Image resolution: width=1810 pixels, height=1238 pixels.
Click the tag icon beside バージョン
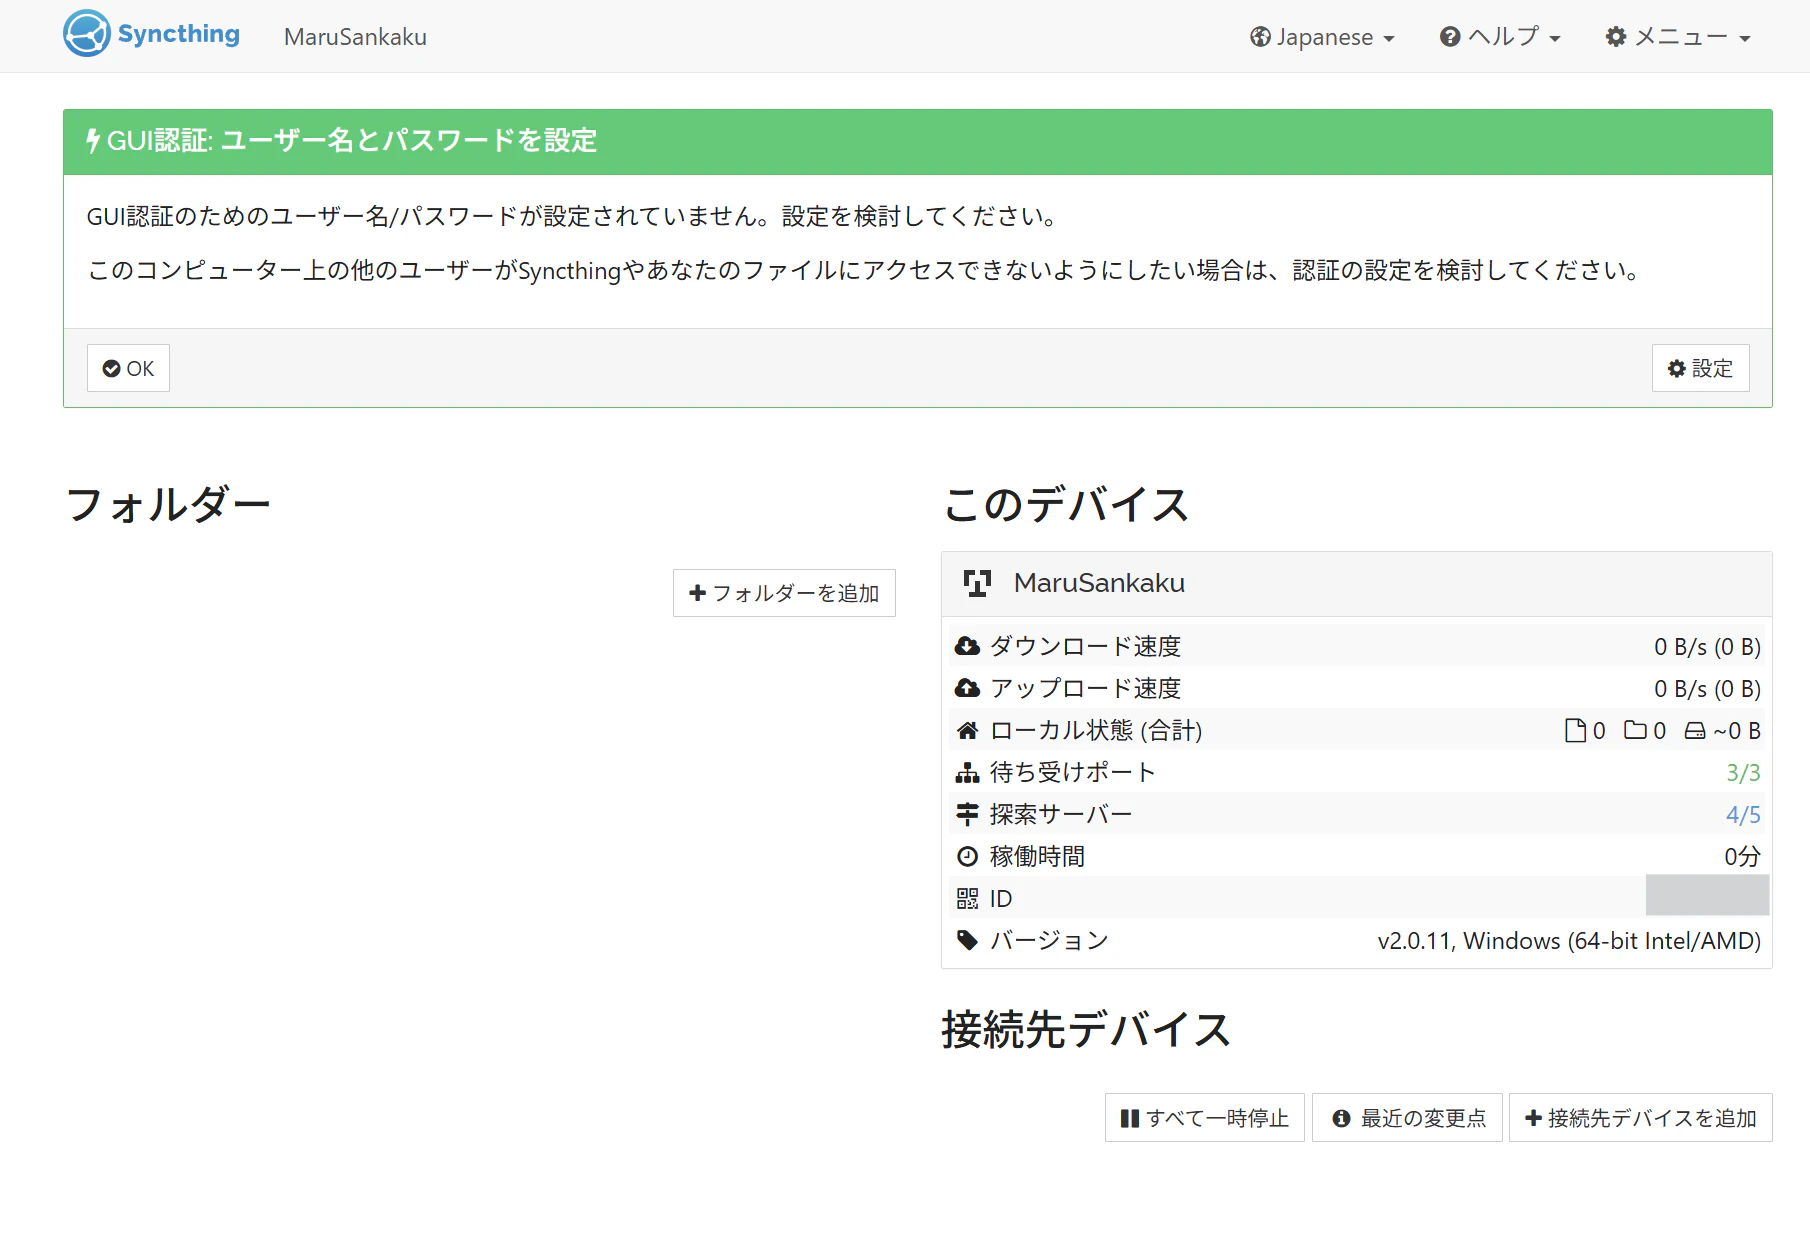pyautogui.click(x=967, y=940)
